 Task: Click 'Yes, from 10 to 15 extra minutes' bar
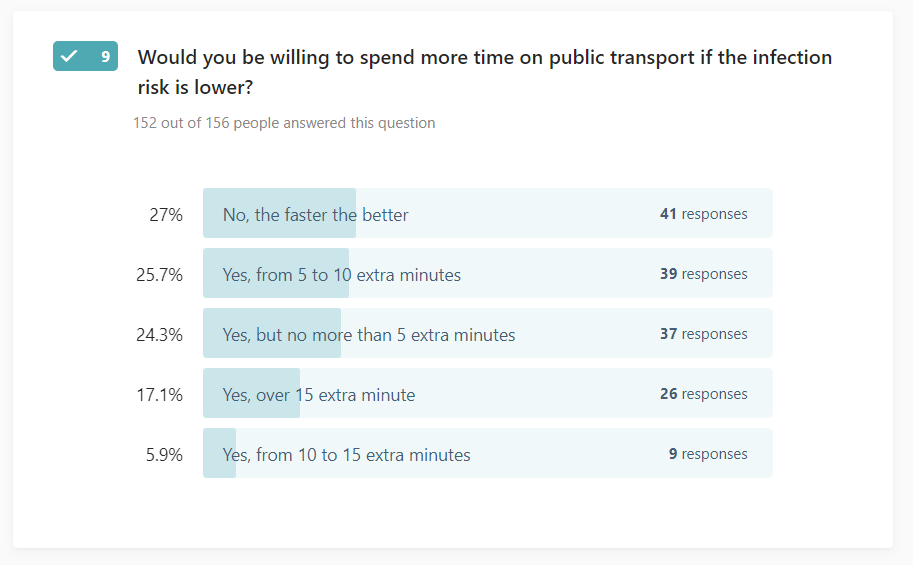click(488, 453)
